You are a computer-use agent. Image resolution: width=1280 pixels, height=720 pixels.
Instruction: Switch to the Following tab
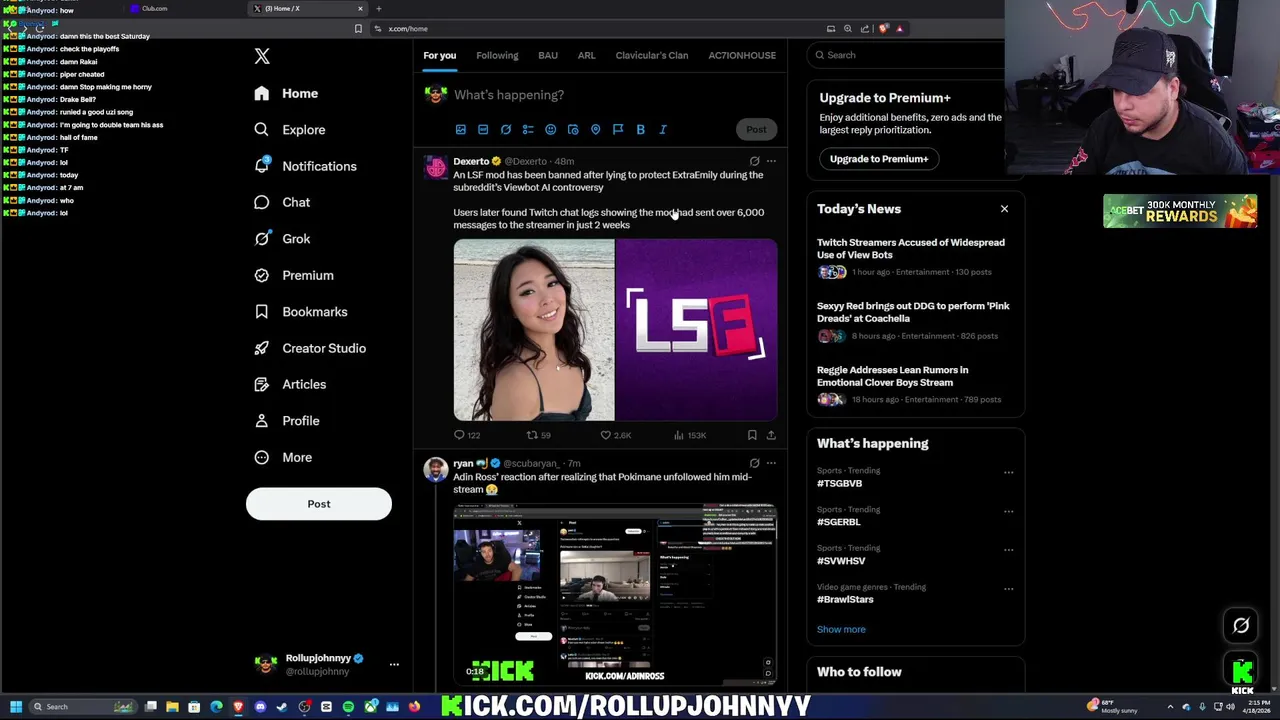coord(497,55)
